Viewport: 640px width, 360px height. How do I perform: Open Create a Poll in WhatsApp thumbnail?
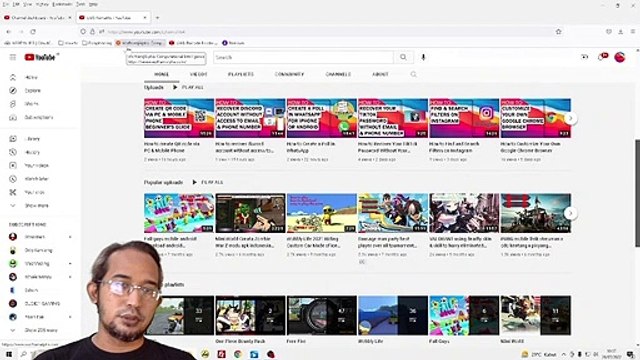[322, 118]
